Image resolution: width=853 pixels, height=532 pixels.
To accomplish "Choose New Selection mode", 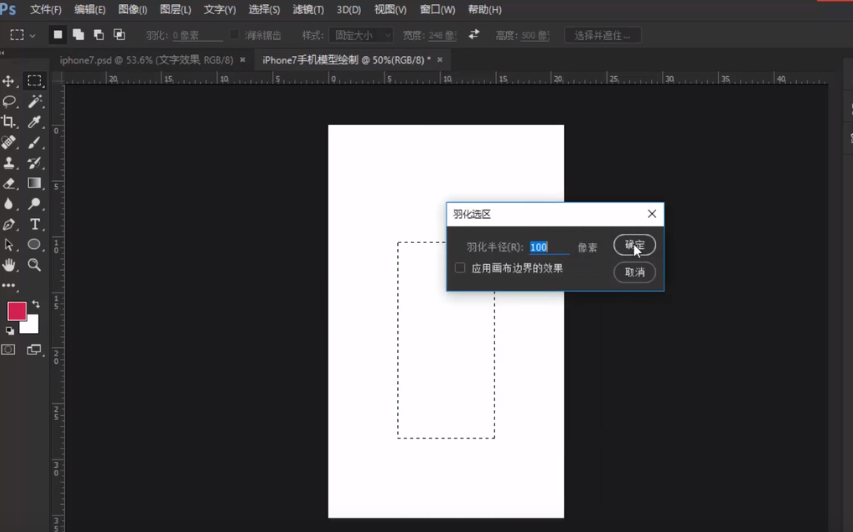I will pos(58,35).
